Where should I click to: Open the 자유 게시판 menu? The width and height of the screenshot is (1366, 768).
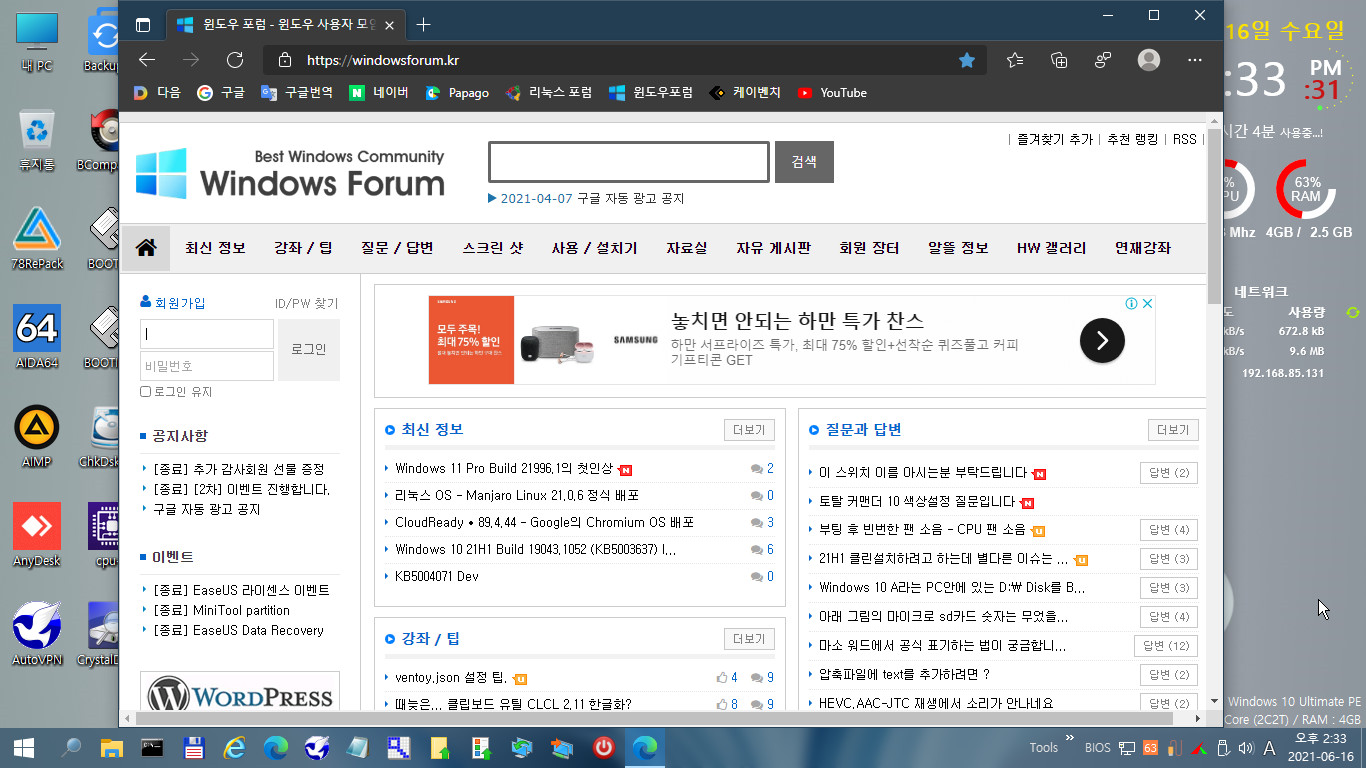coord(773,248)
